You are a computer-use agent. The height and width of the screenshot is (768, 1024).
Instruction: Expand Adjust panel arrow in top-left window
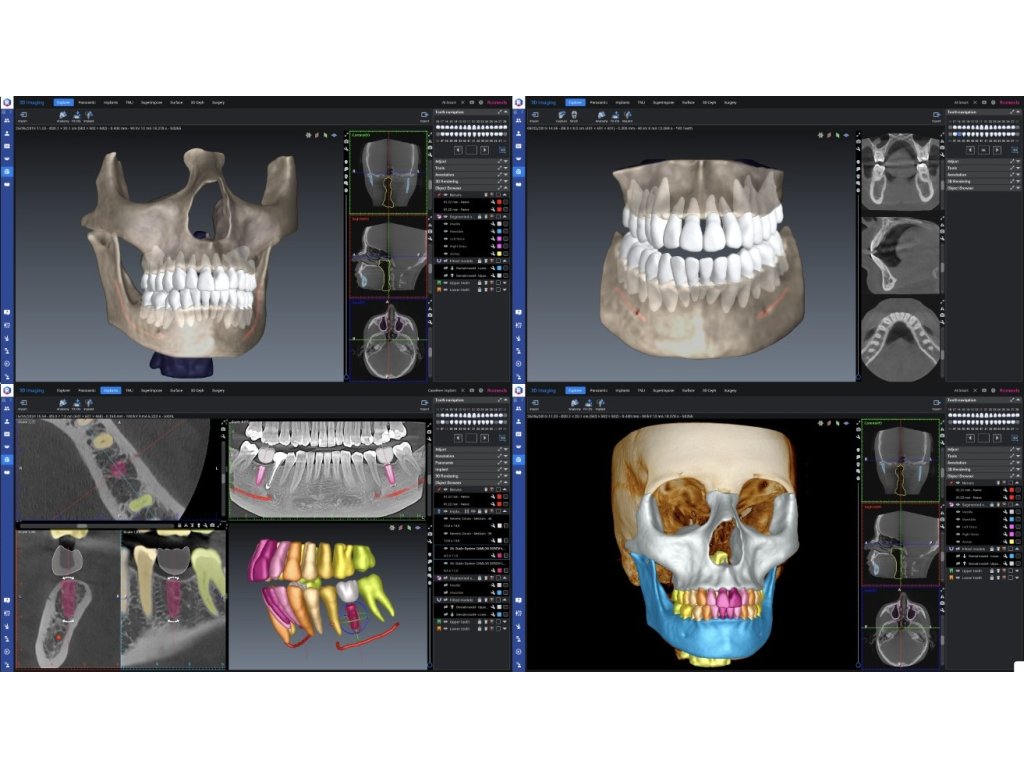pyautogui.click(x=505, y=161)
